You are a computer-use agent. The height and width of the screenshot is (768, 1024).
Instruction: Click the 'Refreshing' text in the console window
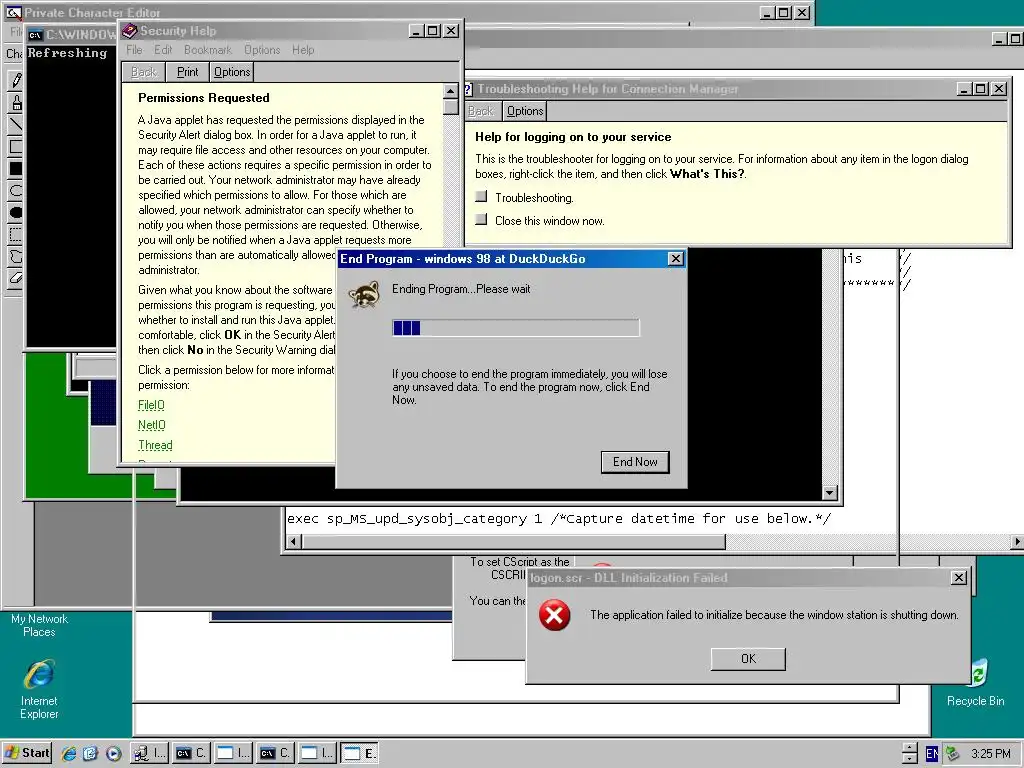(67, 53)
